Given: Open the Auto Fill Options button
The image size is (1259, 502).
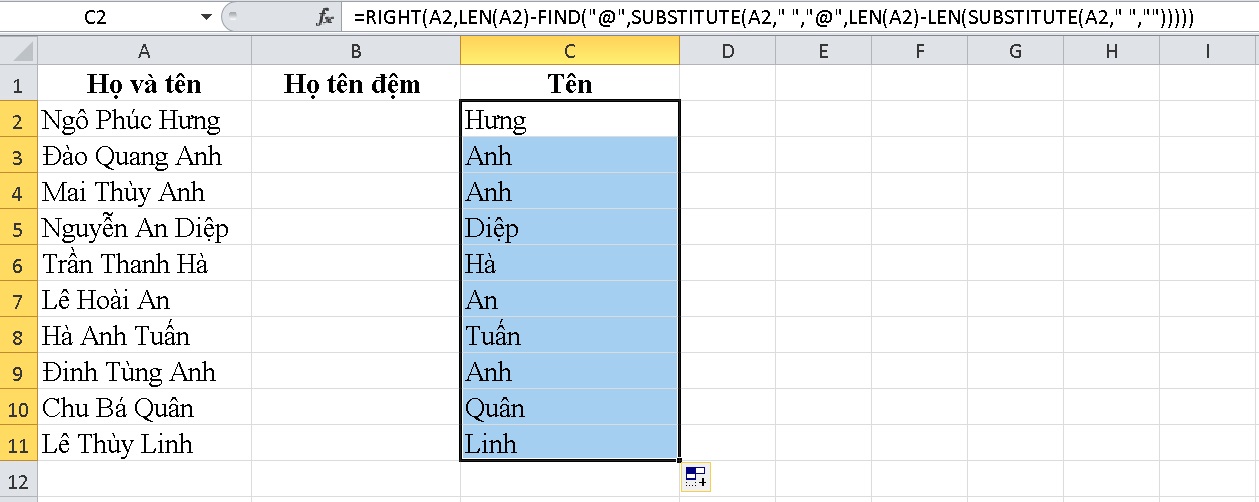Looking at the screenshot, I should coord(696,477).
